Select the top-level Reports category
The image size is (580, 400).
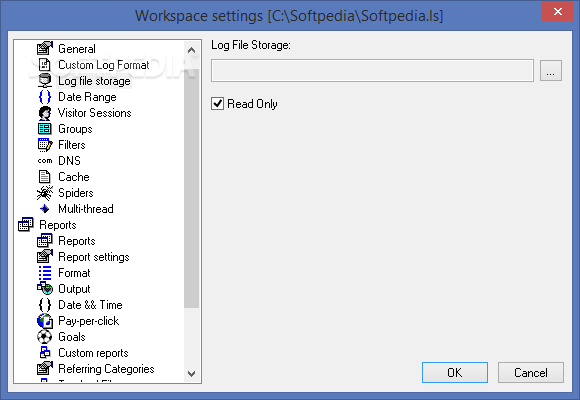click(x=58, y=225)
